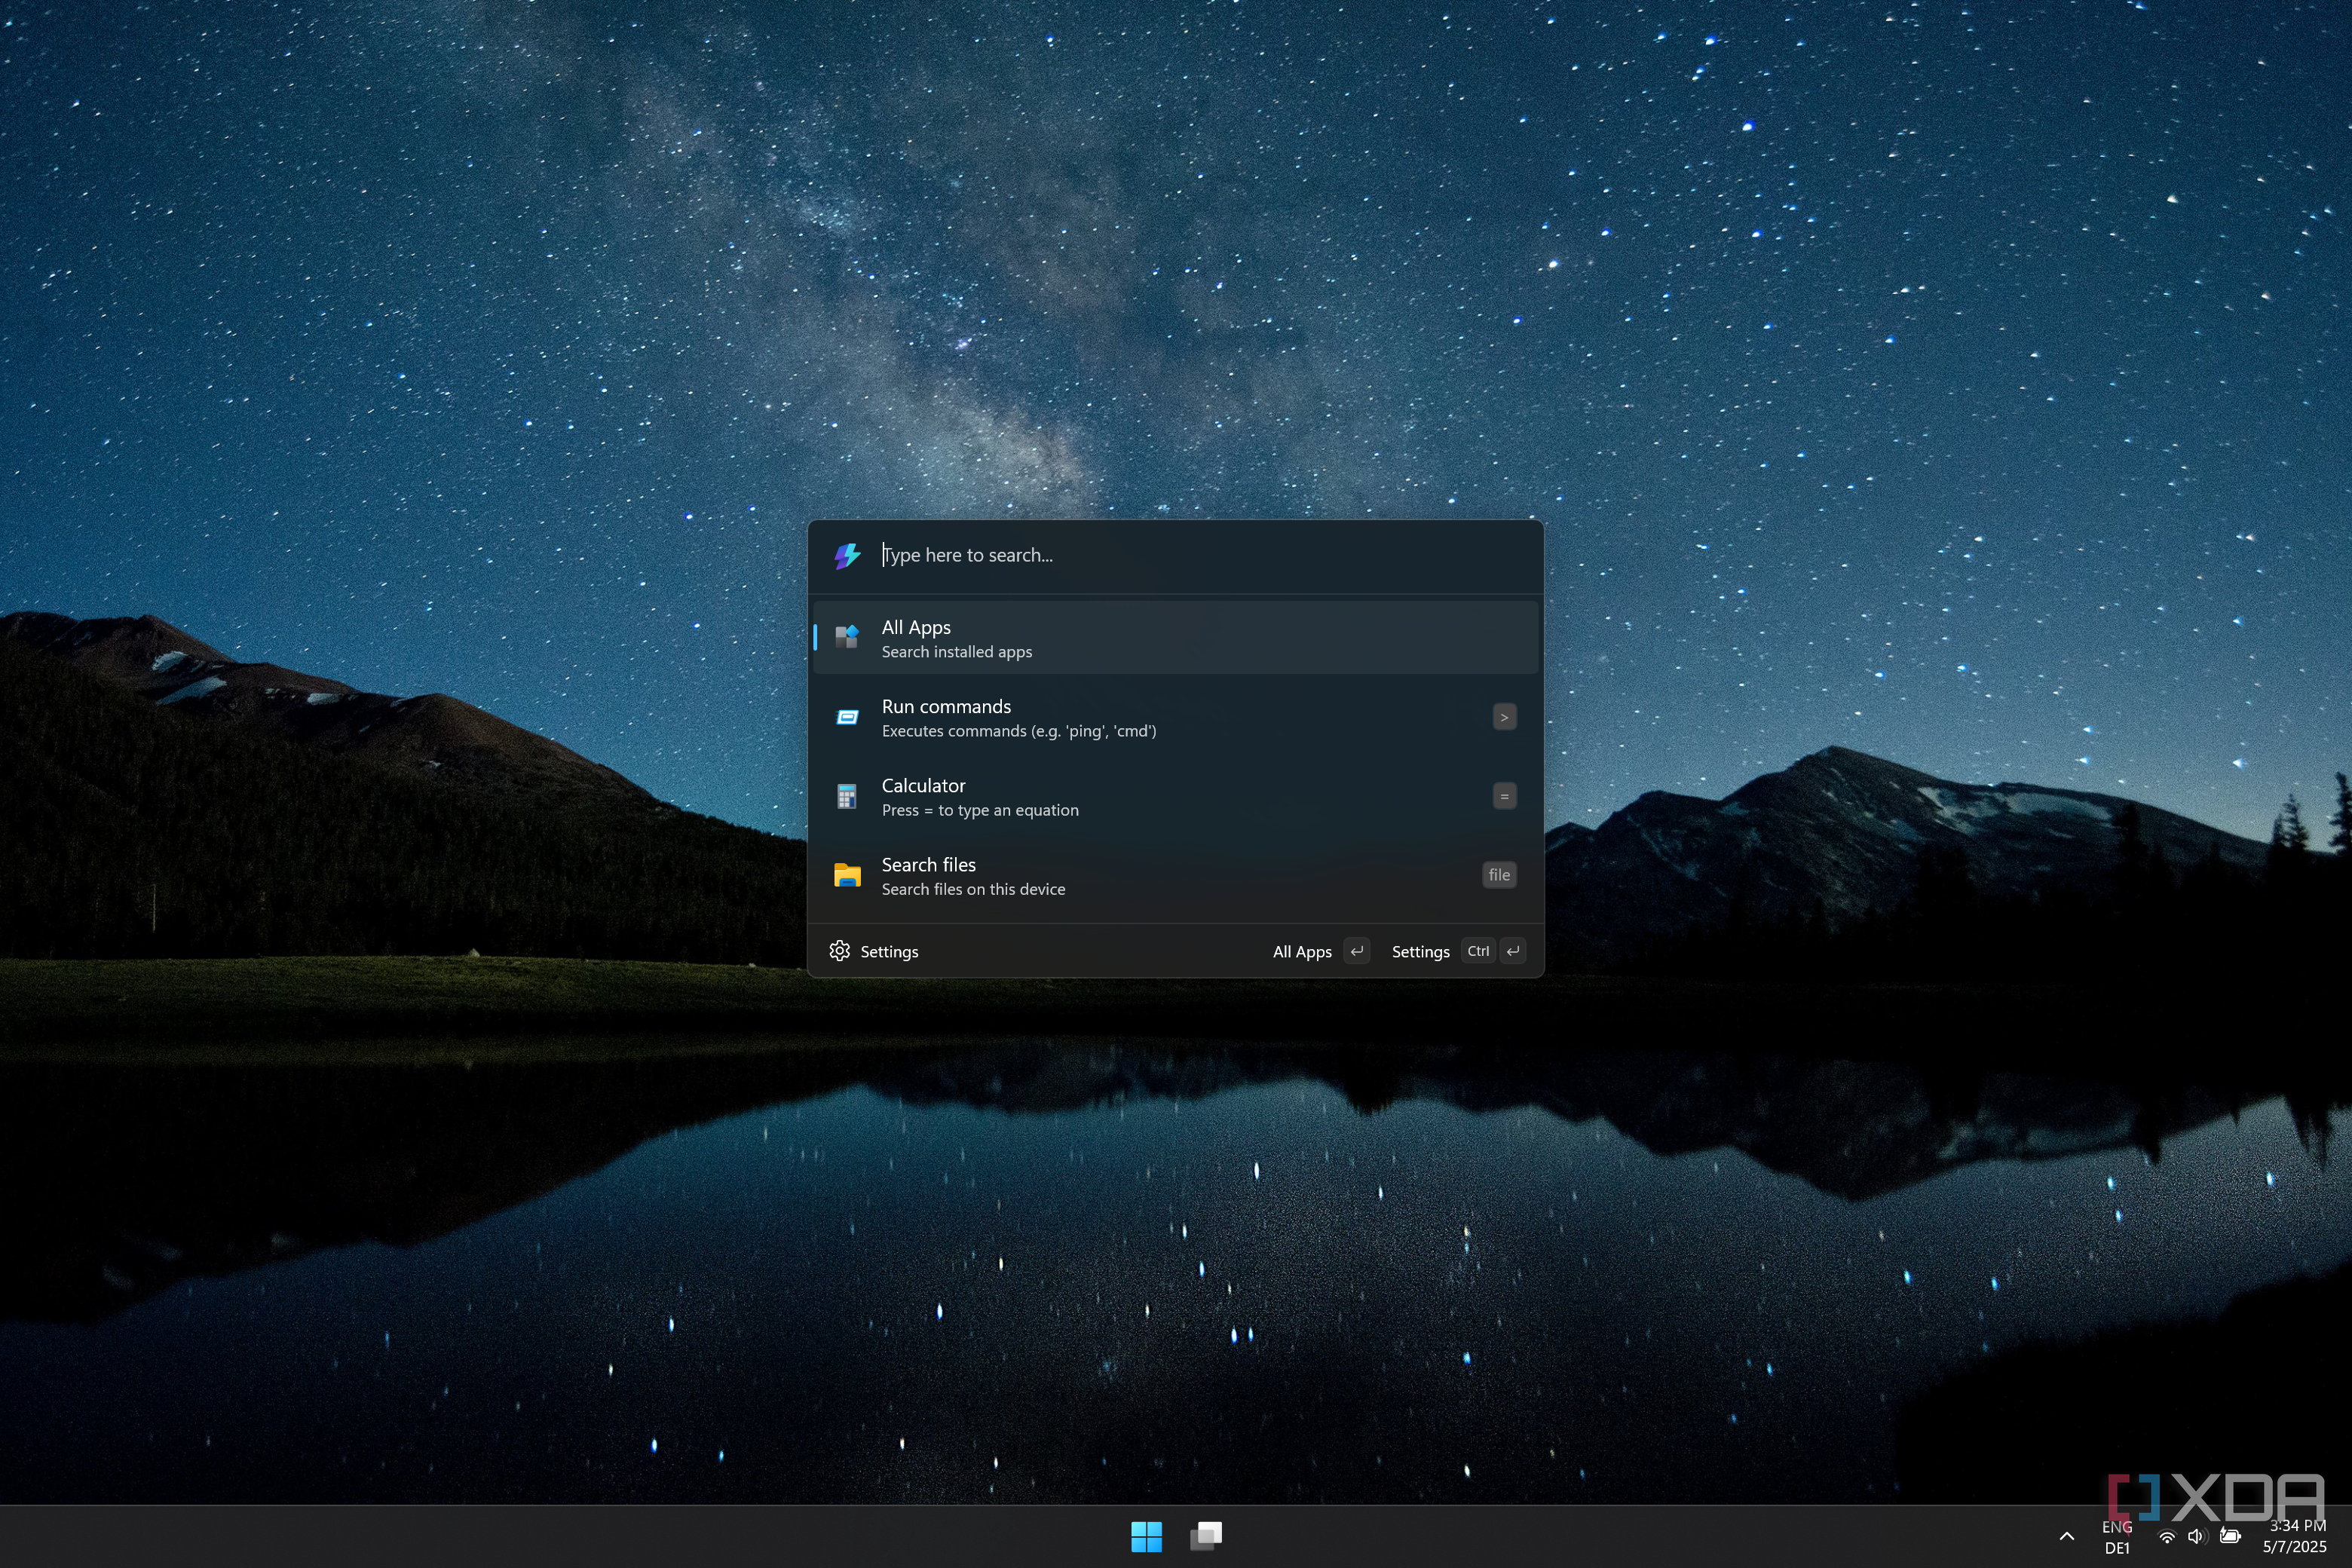Screen dimensions: 2352x1568
Task: Click the battery icon in tray
Action: point(2229,1536)
